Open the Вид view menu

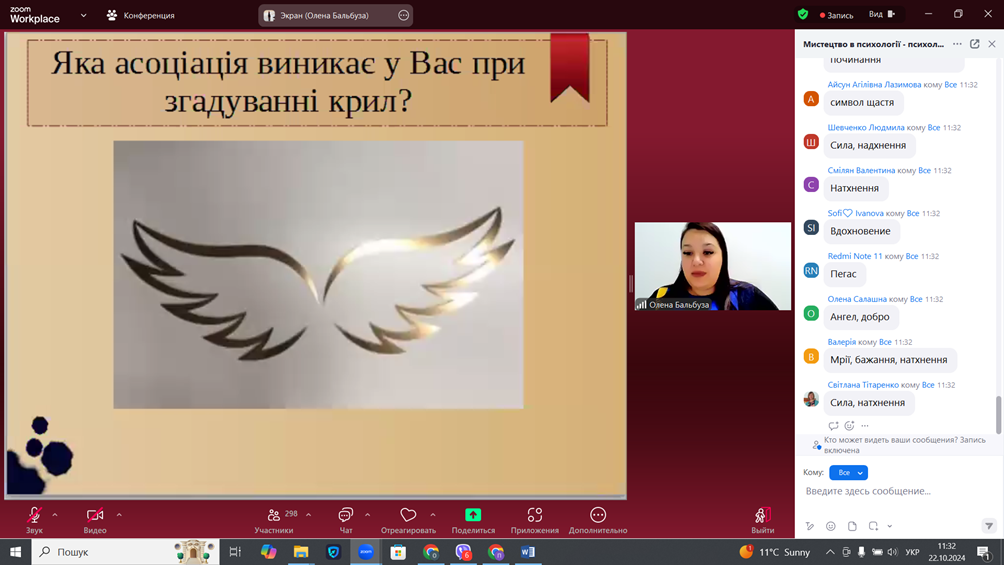click(882, 14)
